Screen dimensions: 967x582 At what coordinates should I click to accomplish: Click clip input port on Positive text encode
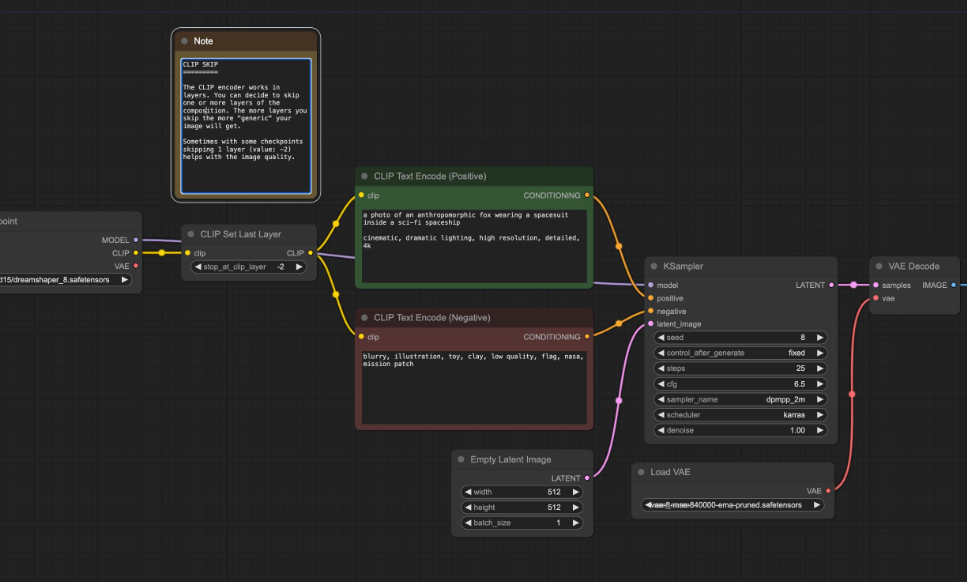tap(361, 195)
